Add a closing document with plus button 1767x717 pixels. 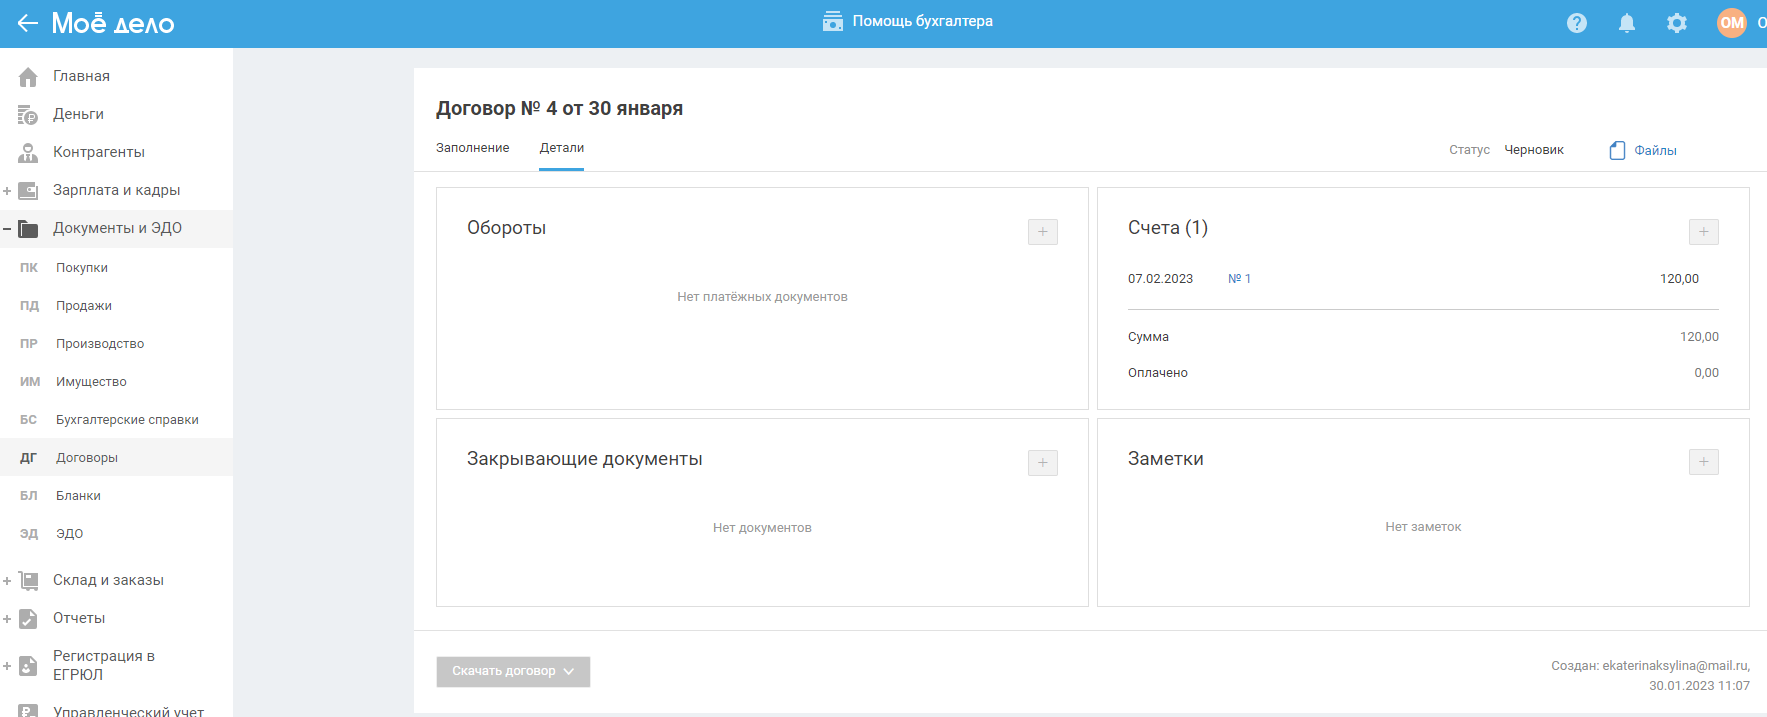pyautogui.click(x=1043, y=463)
